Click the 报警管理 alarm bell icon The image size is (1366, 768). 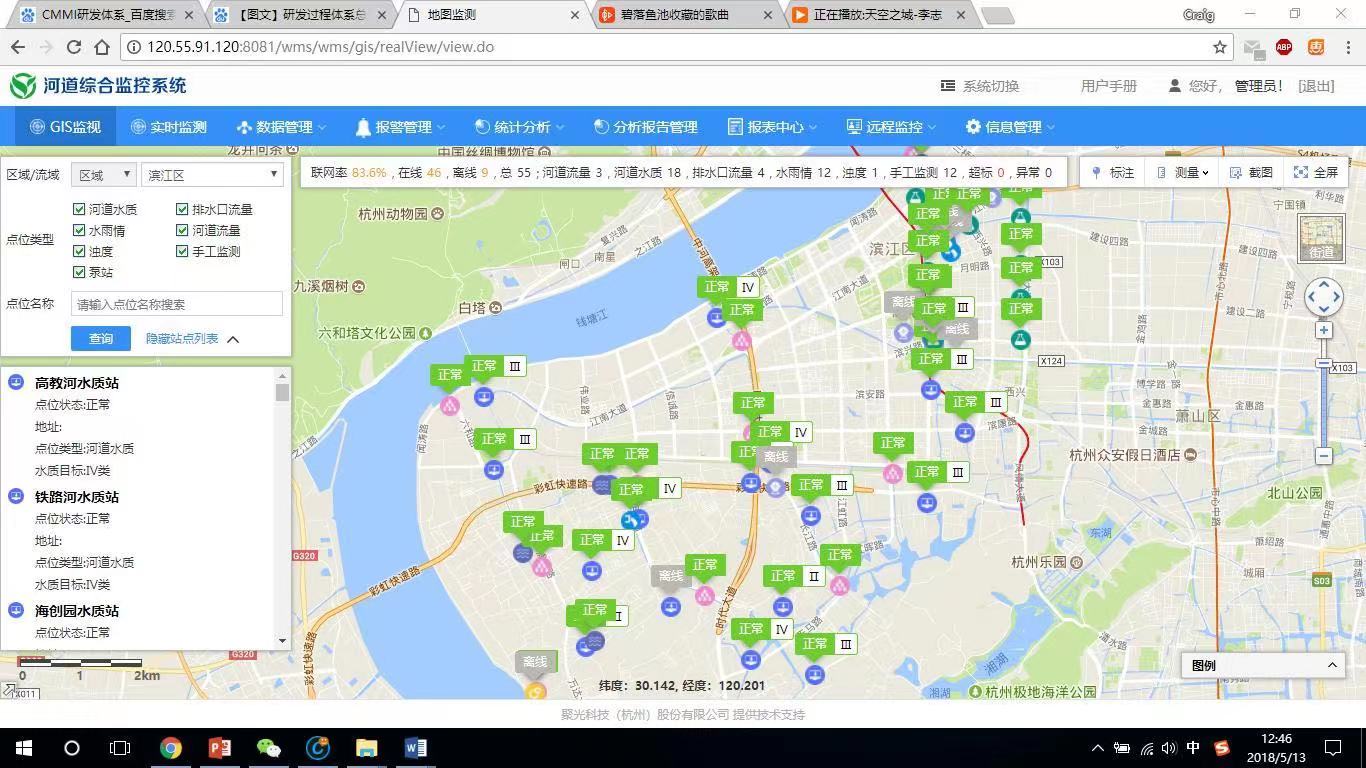click(x=362, y=127)
